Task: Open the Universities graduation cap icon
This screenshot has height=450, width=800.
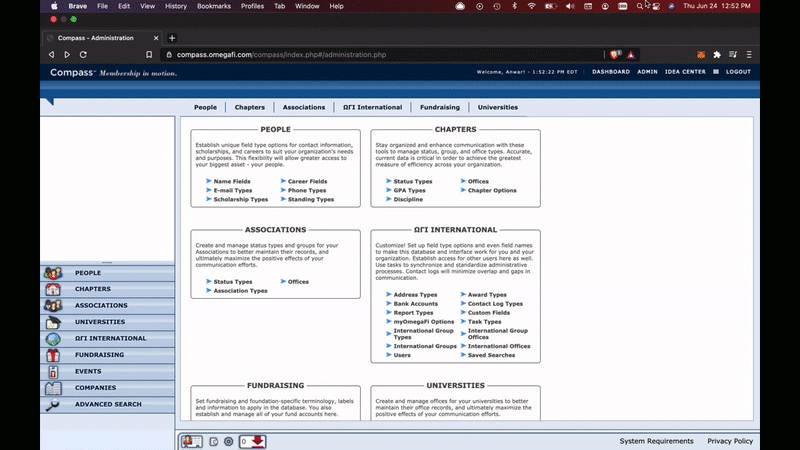Action: point(53,322)
